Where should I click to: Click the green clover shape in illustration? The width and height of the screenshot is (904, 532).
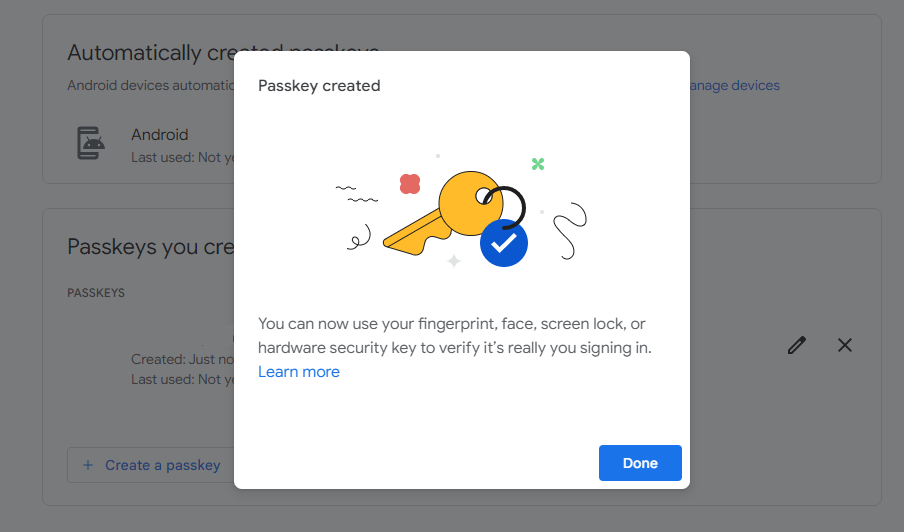pyautogui.click(x=538, y=164)
